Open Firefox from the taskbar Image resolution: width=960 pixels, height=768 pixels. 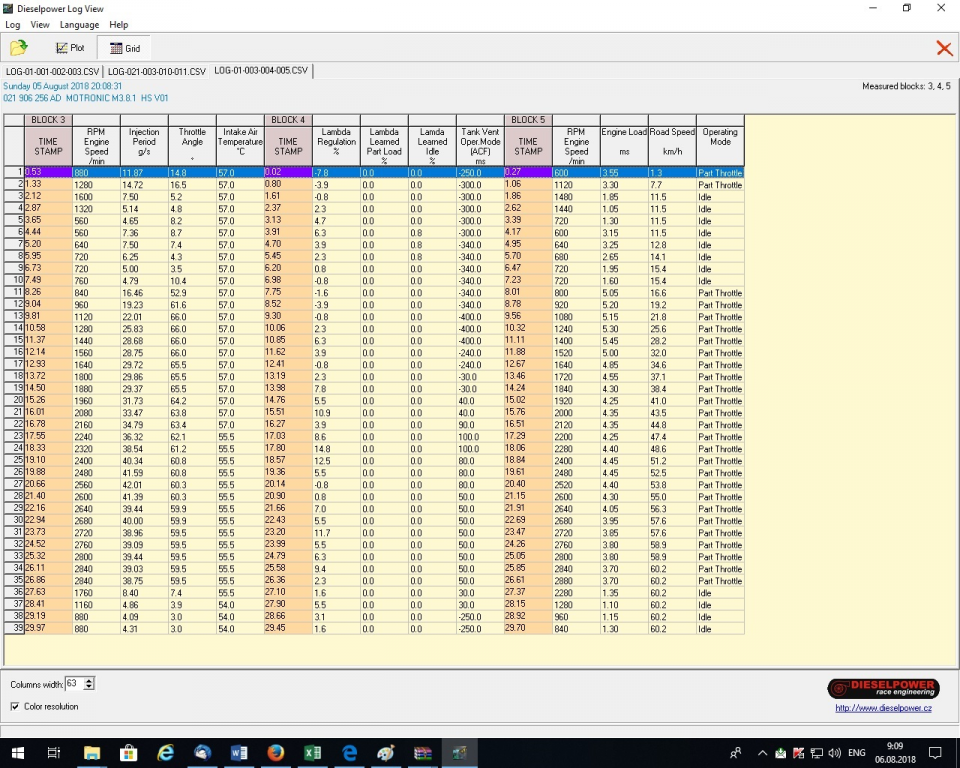[275, 752]
